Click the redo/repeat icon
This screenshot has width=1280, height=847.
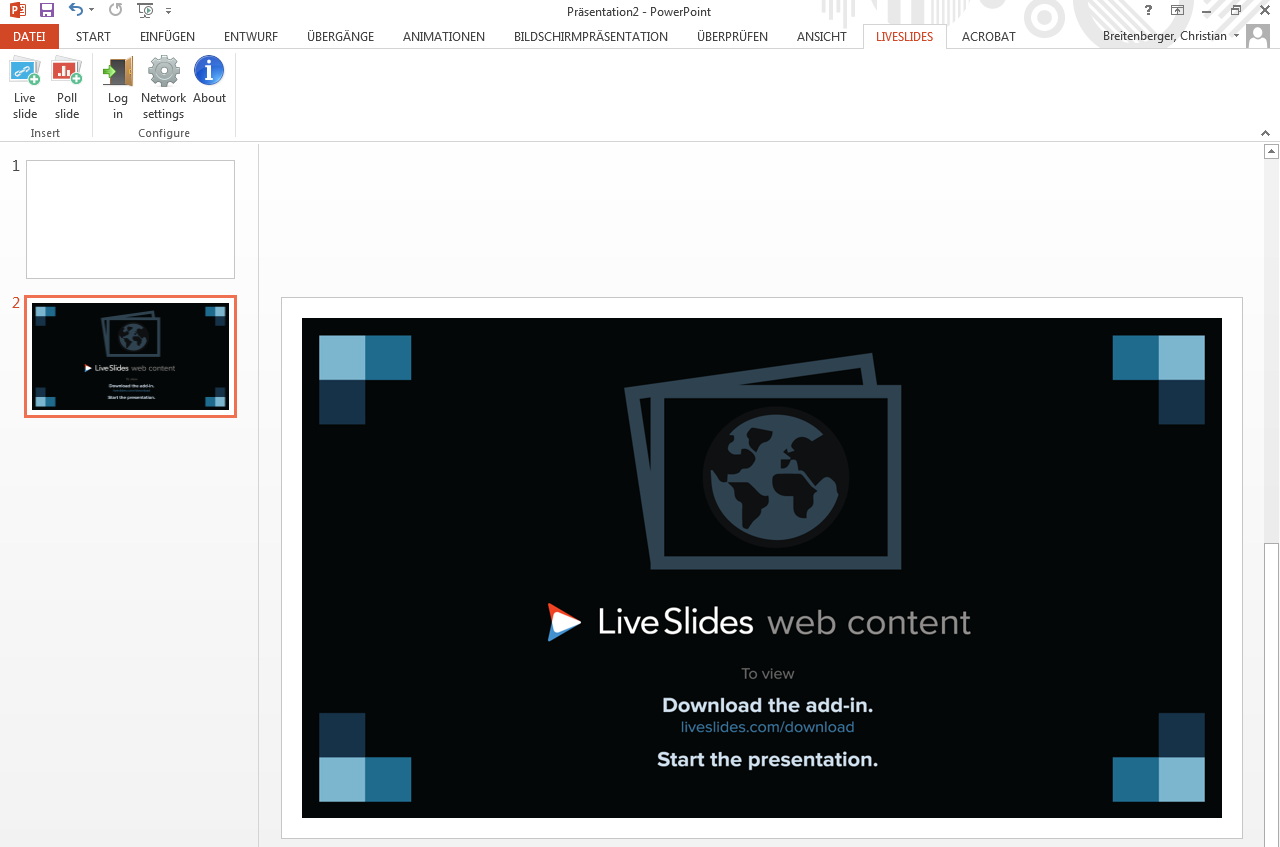(x=116, y=10)
